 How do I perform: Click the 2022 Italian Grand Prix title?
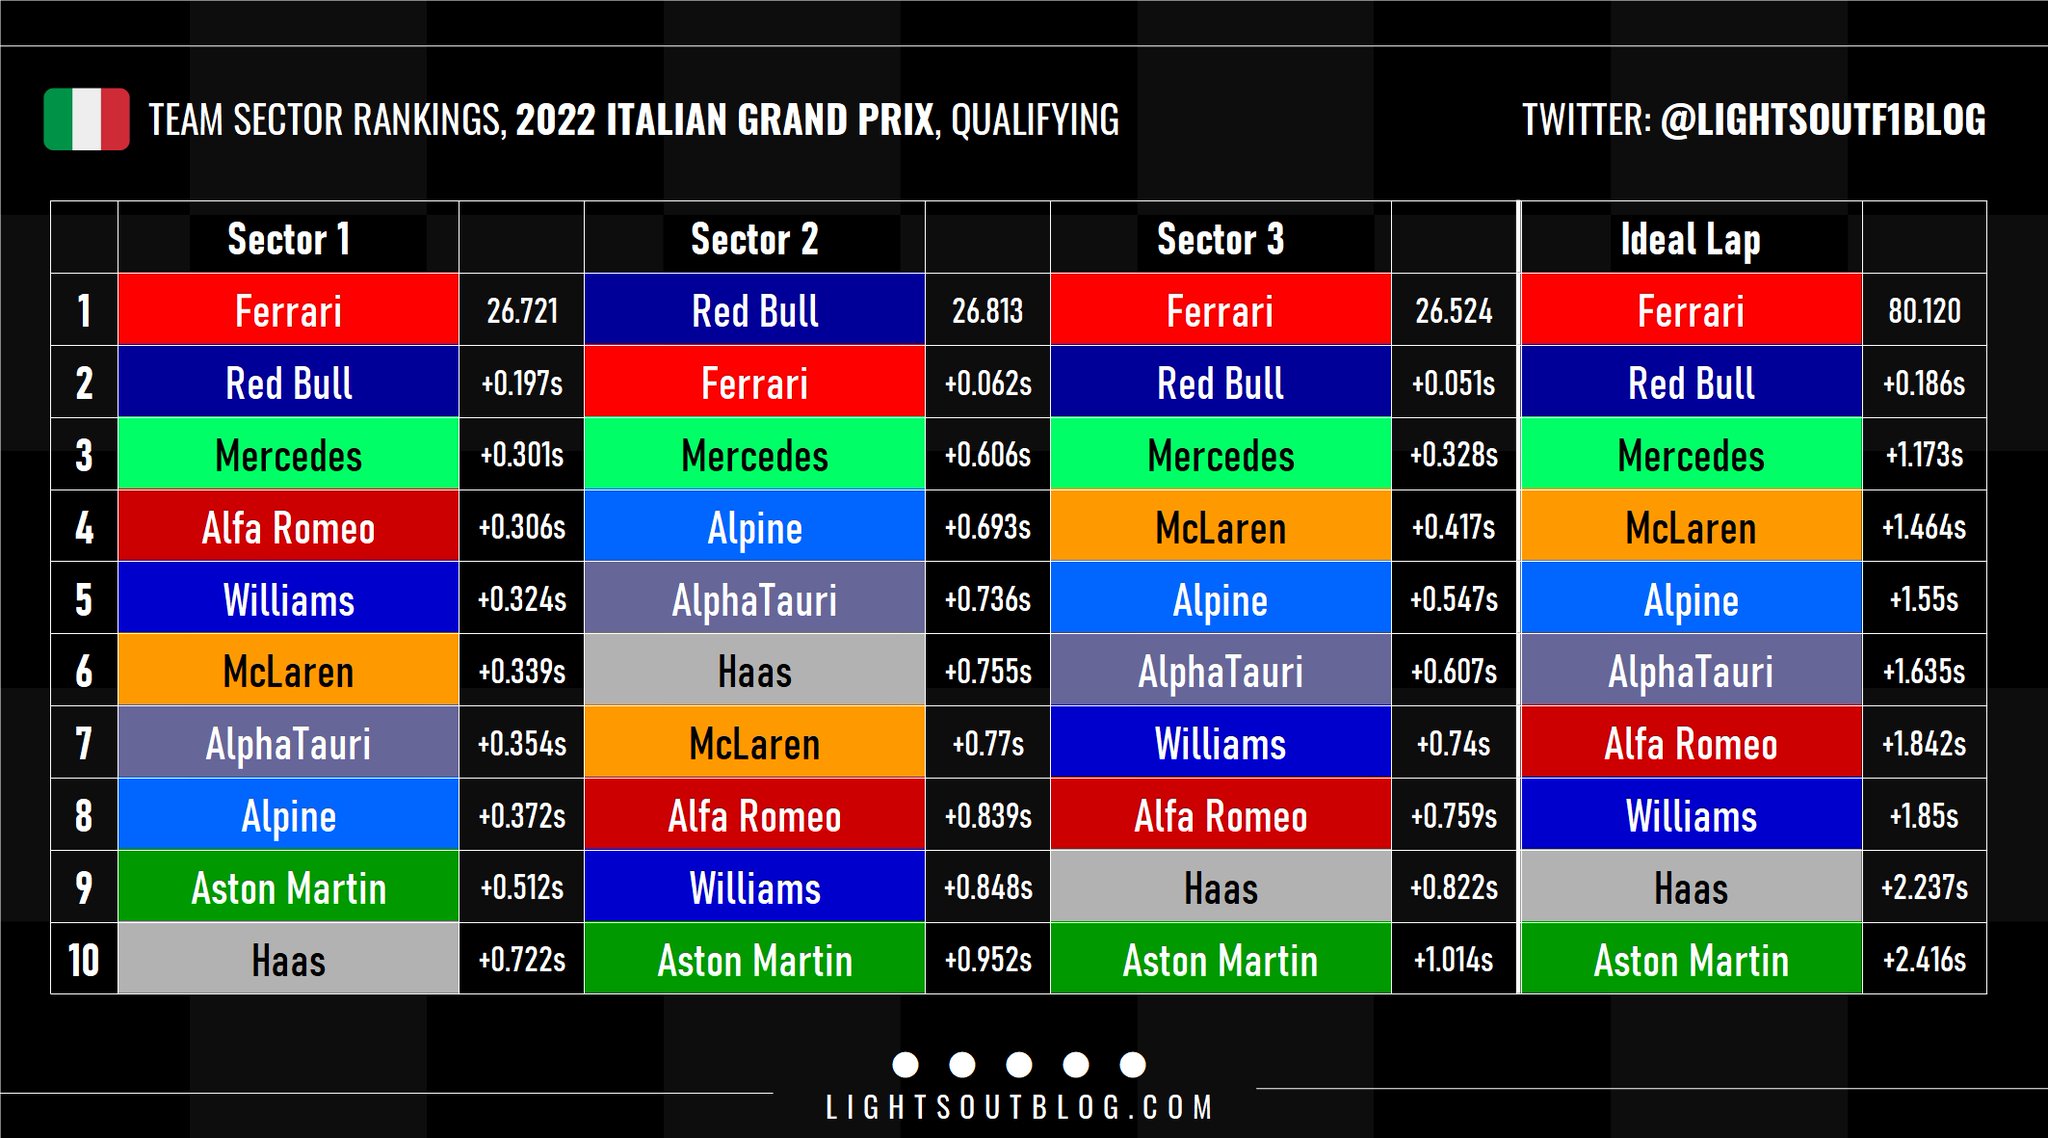[725, 120]
